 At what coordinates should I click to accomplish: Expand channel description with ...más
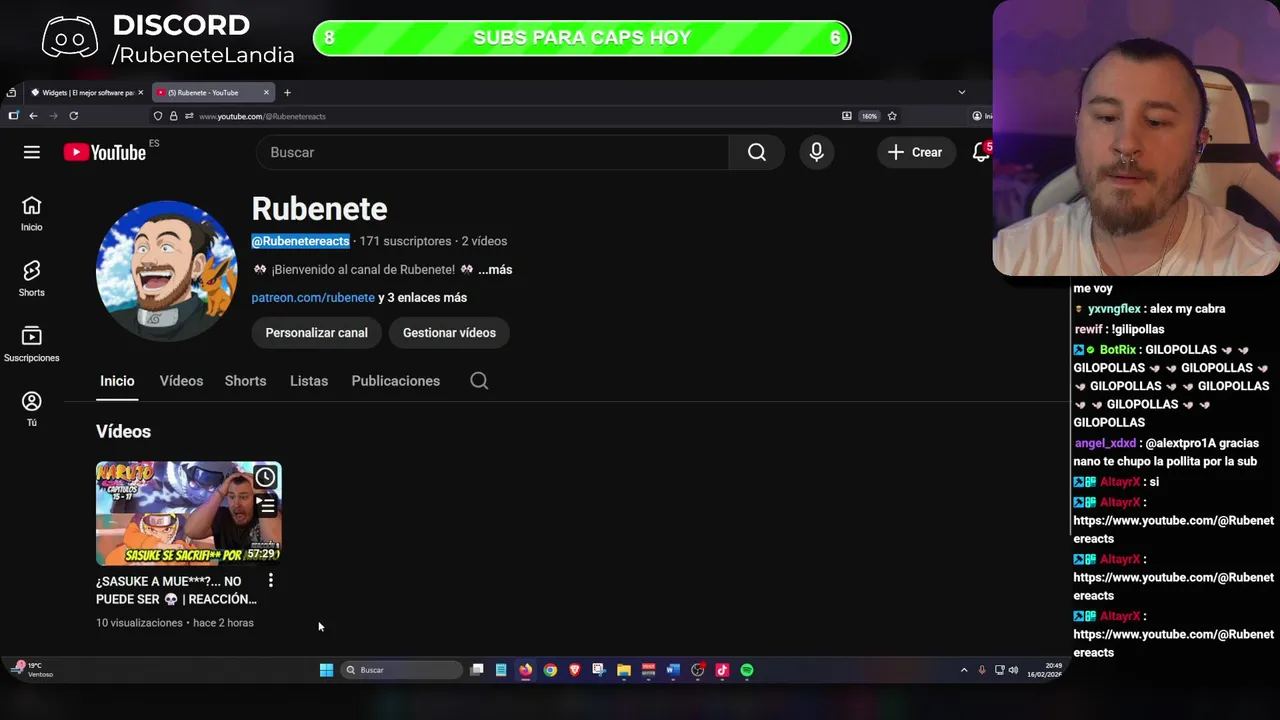495,269
